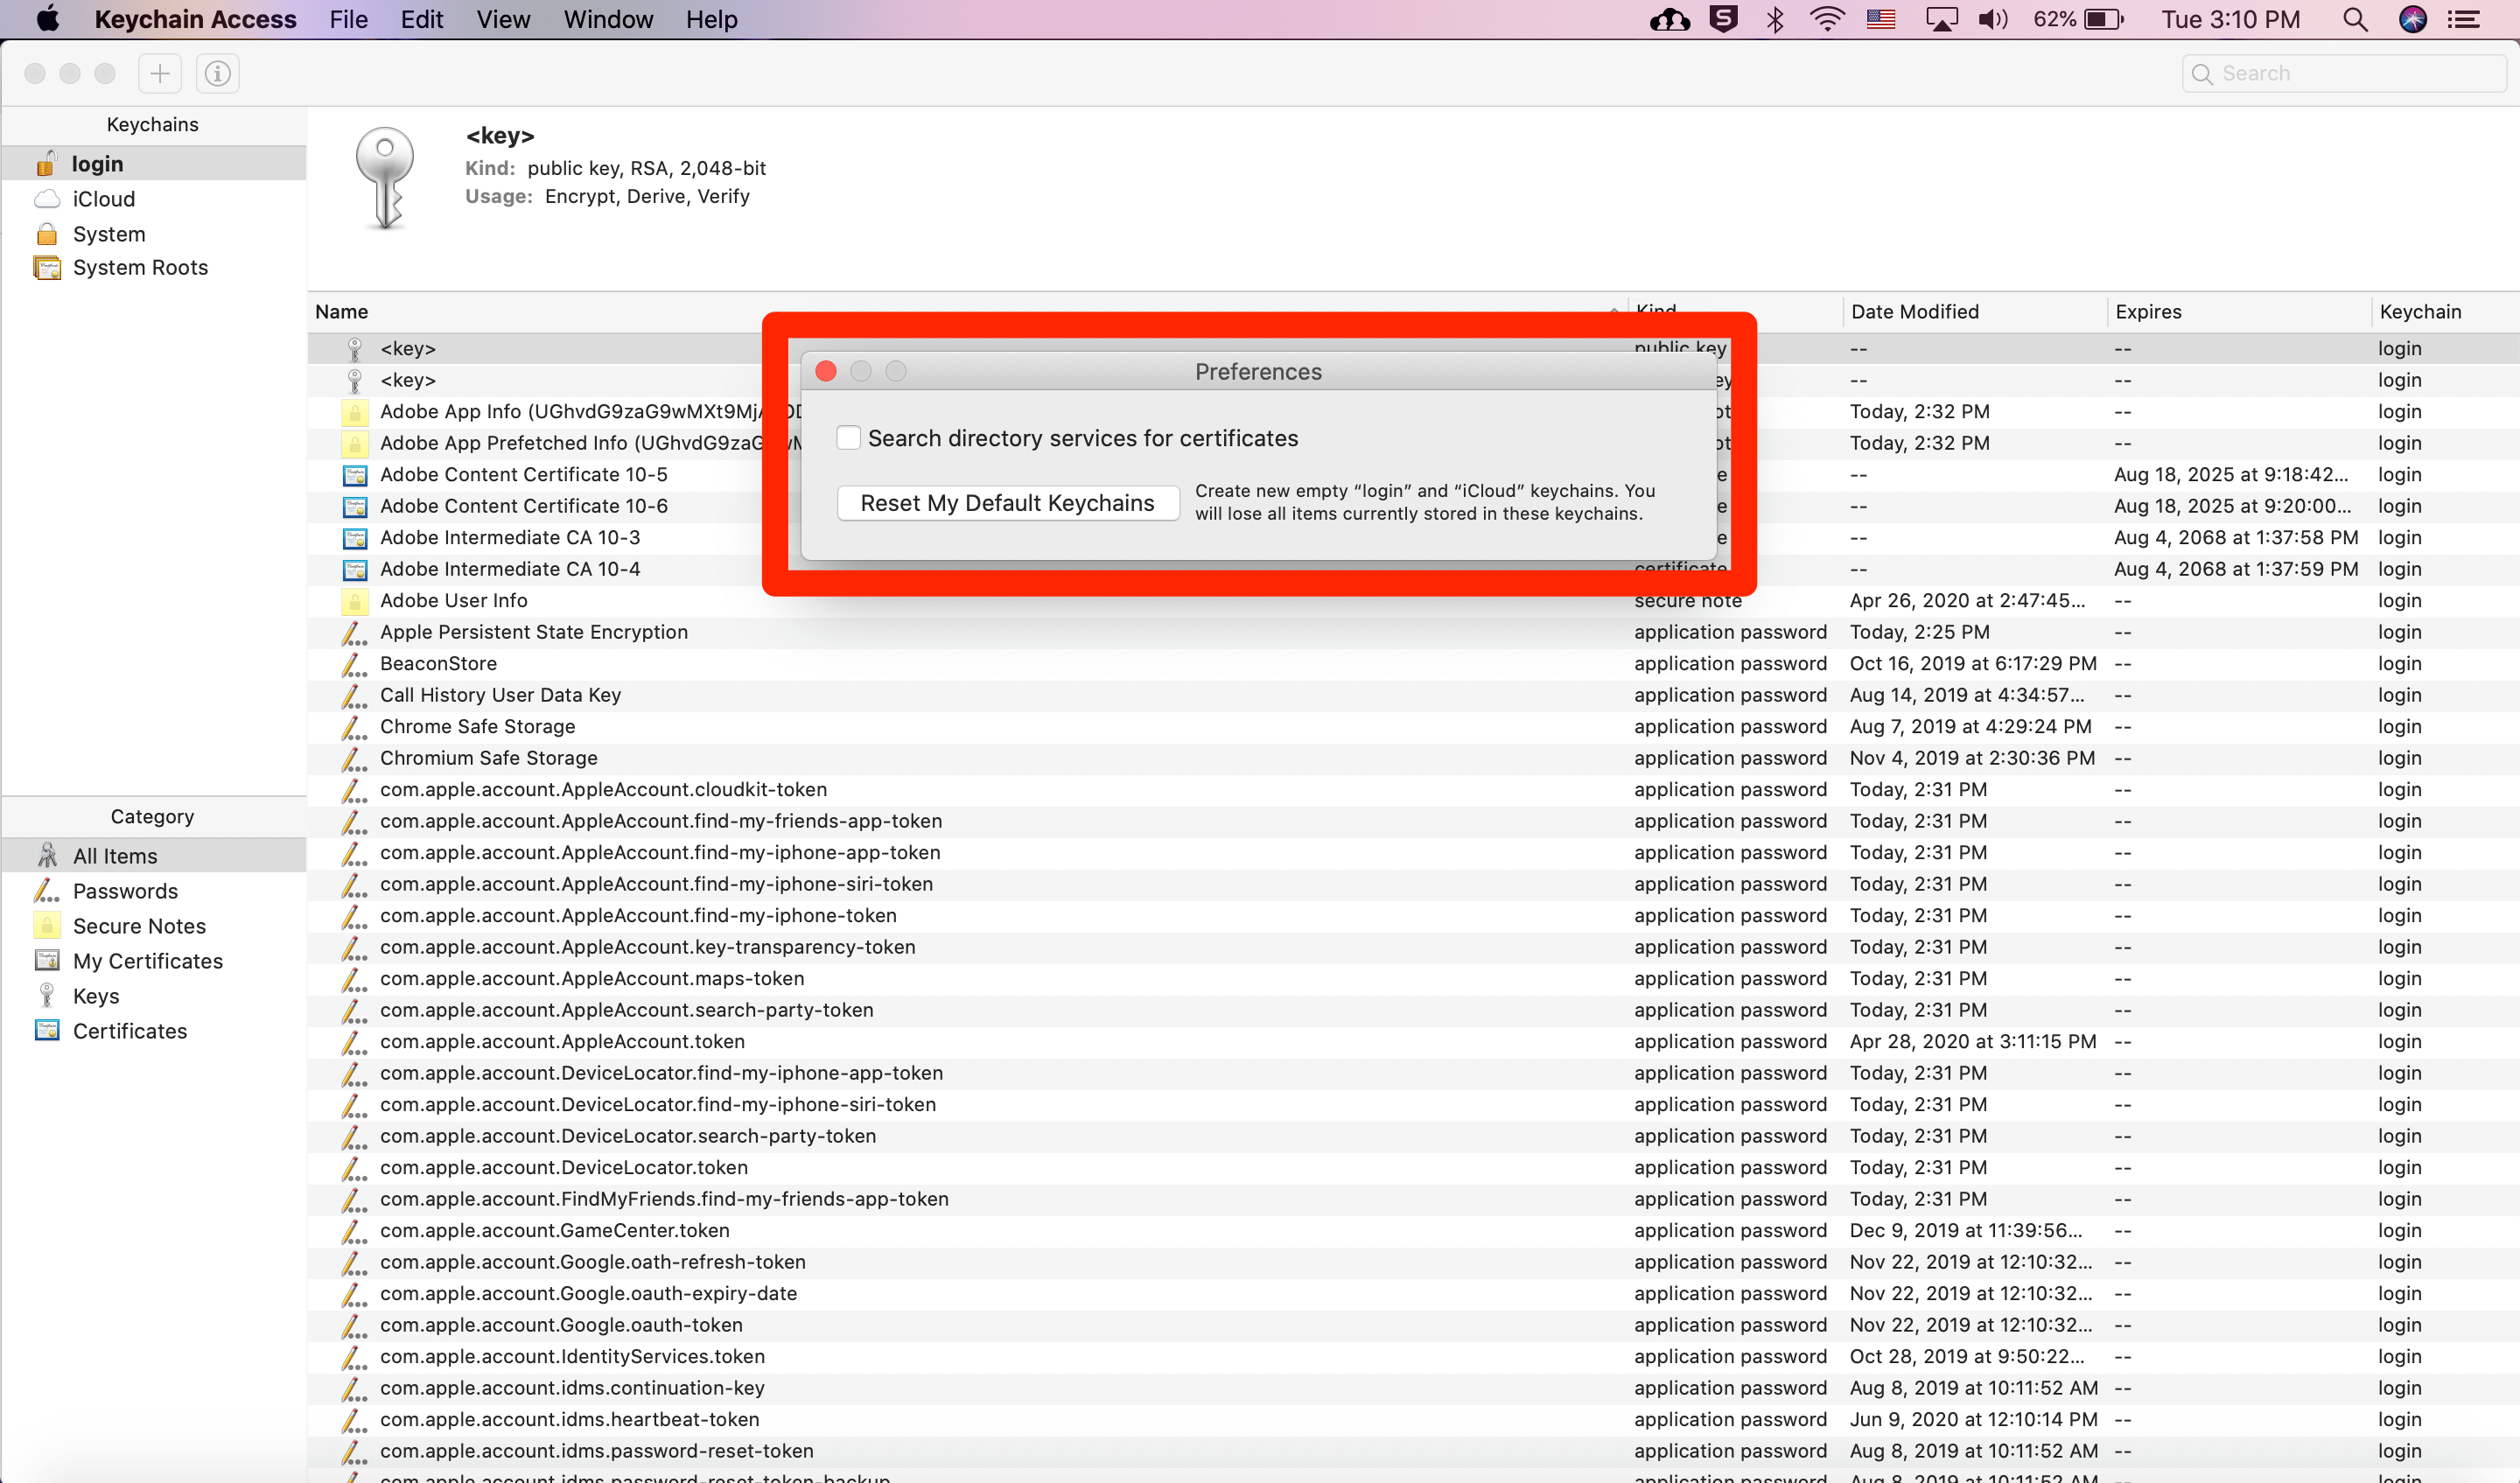Open the Siri menu bar icon
The width and height of the screenshot is (2520, 1483).
click(x=2412, y=19)
